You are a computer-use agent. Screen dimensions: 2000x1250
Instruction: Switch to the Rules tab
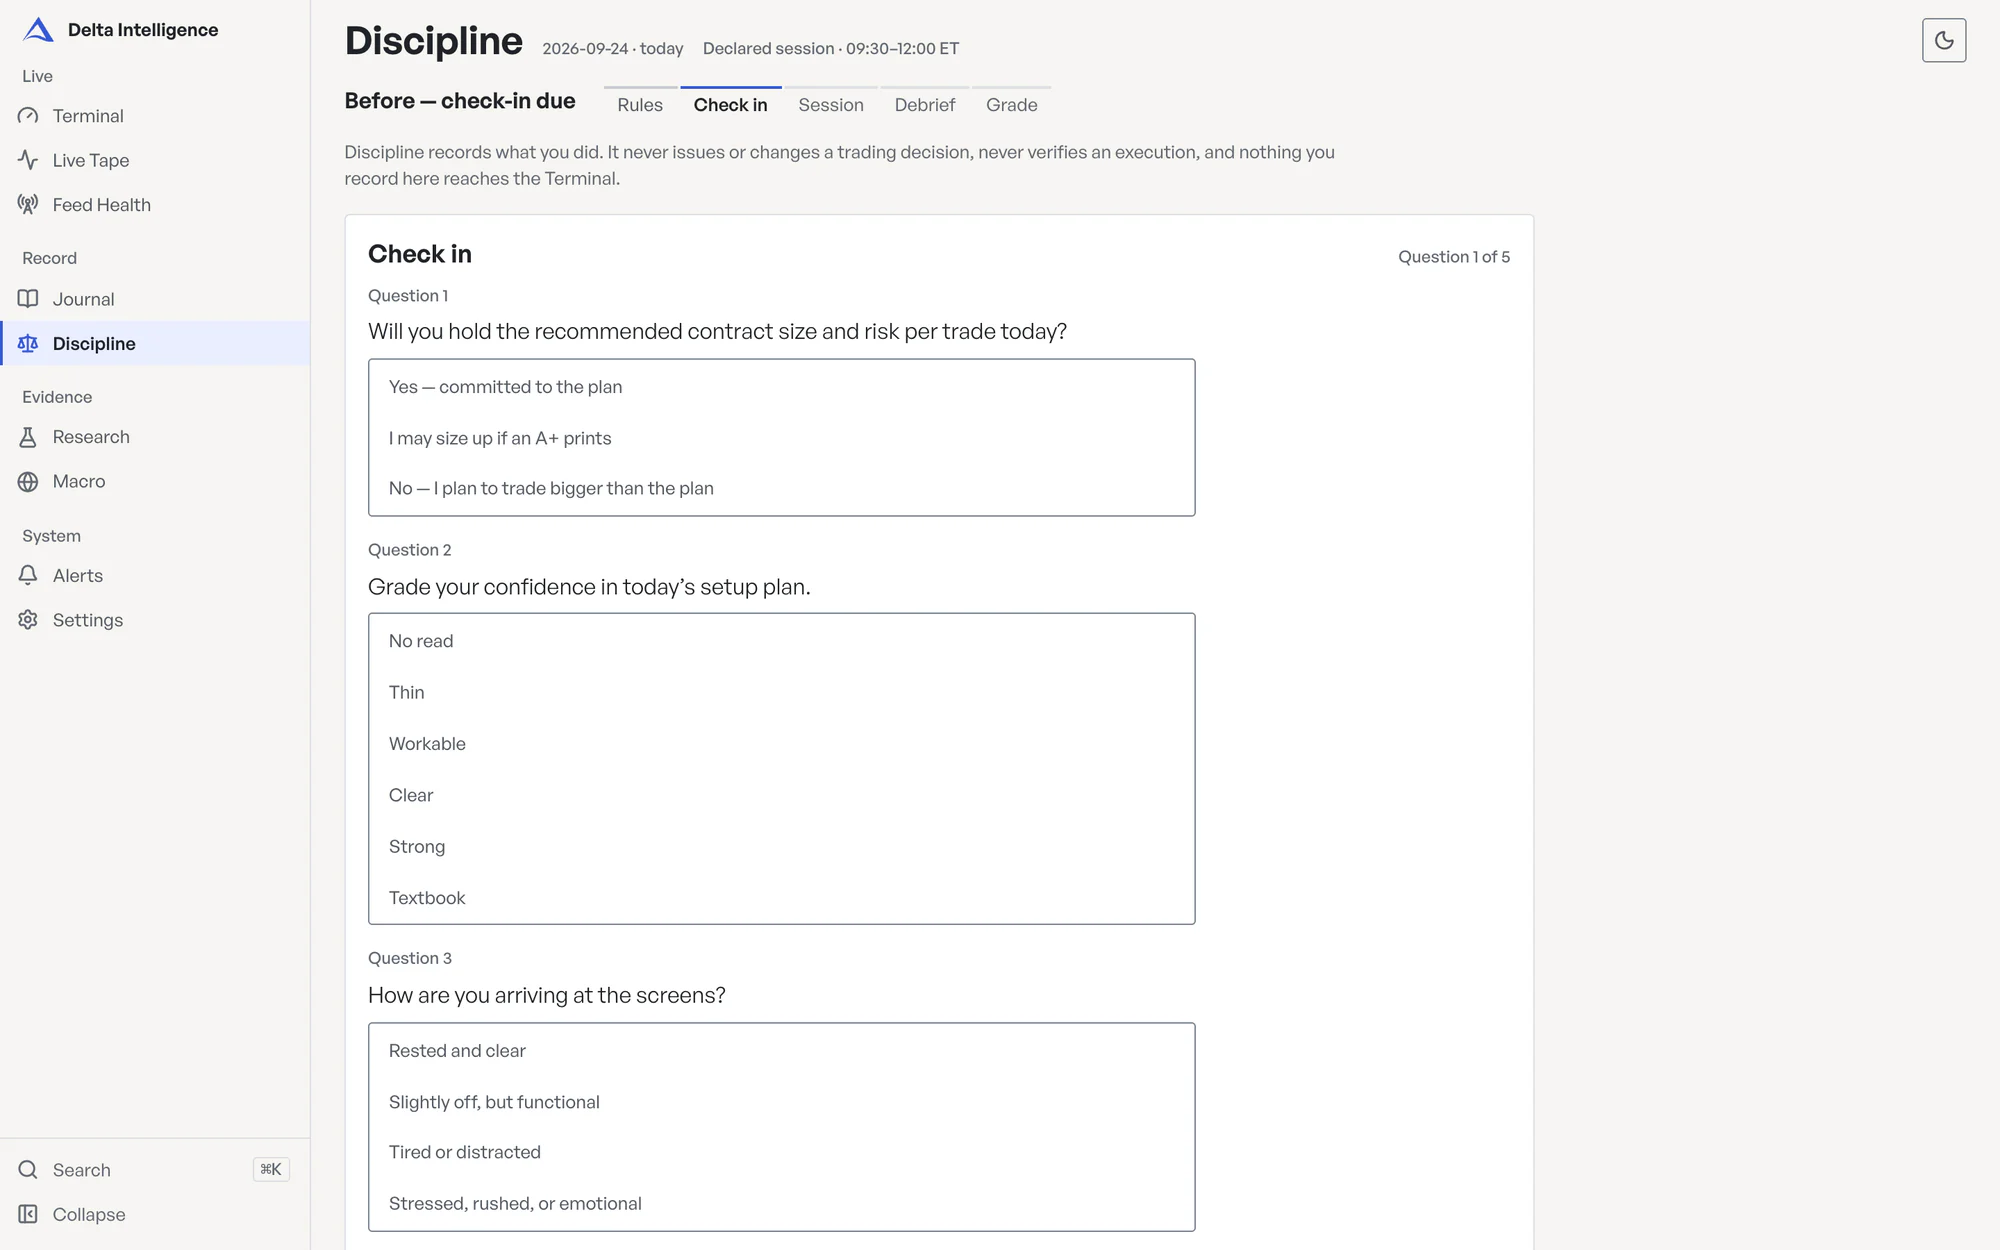640,104
